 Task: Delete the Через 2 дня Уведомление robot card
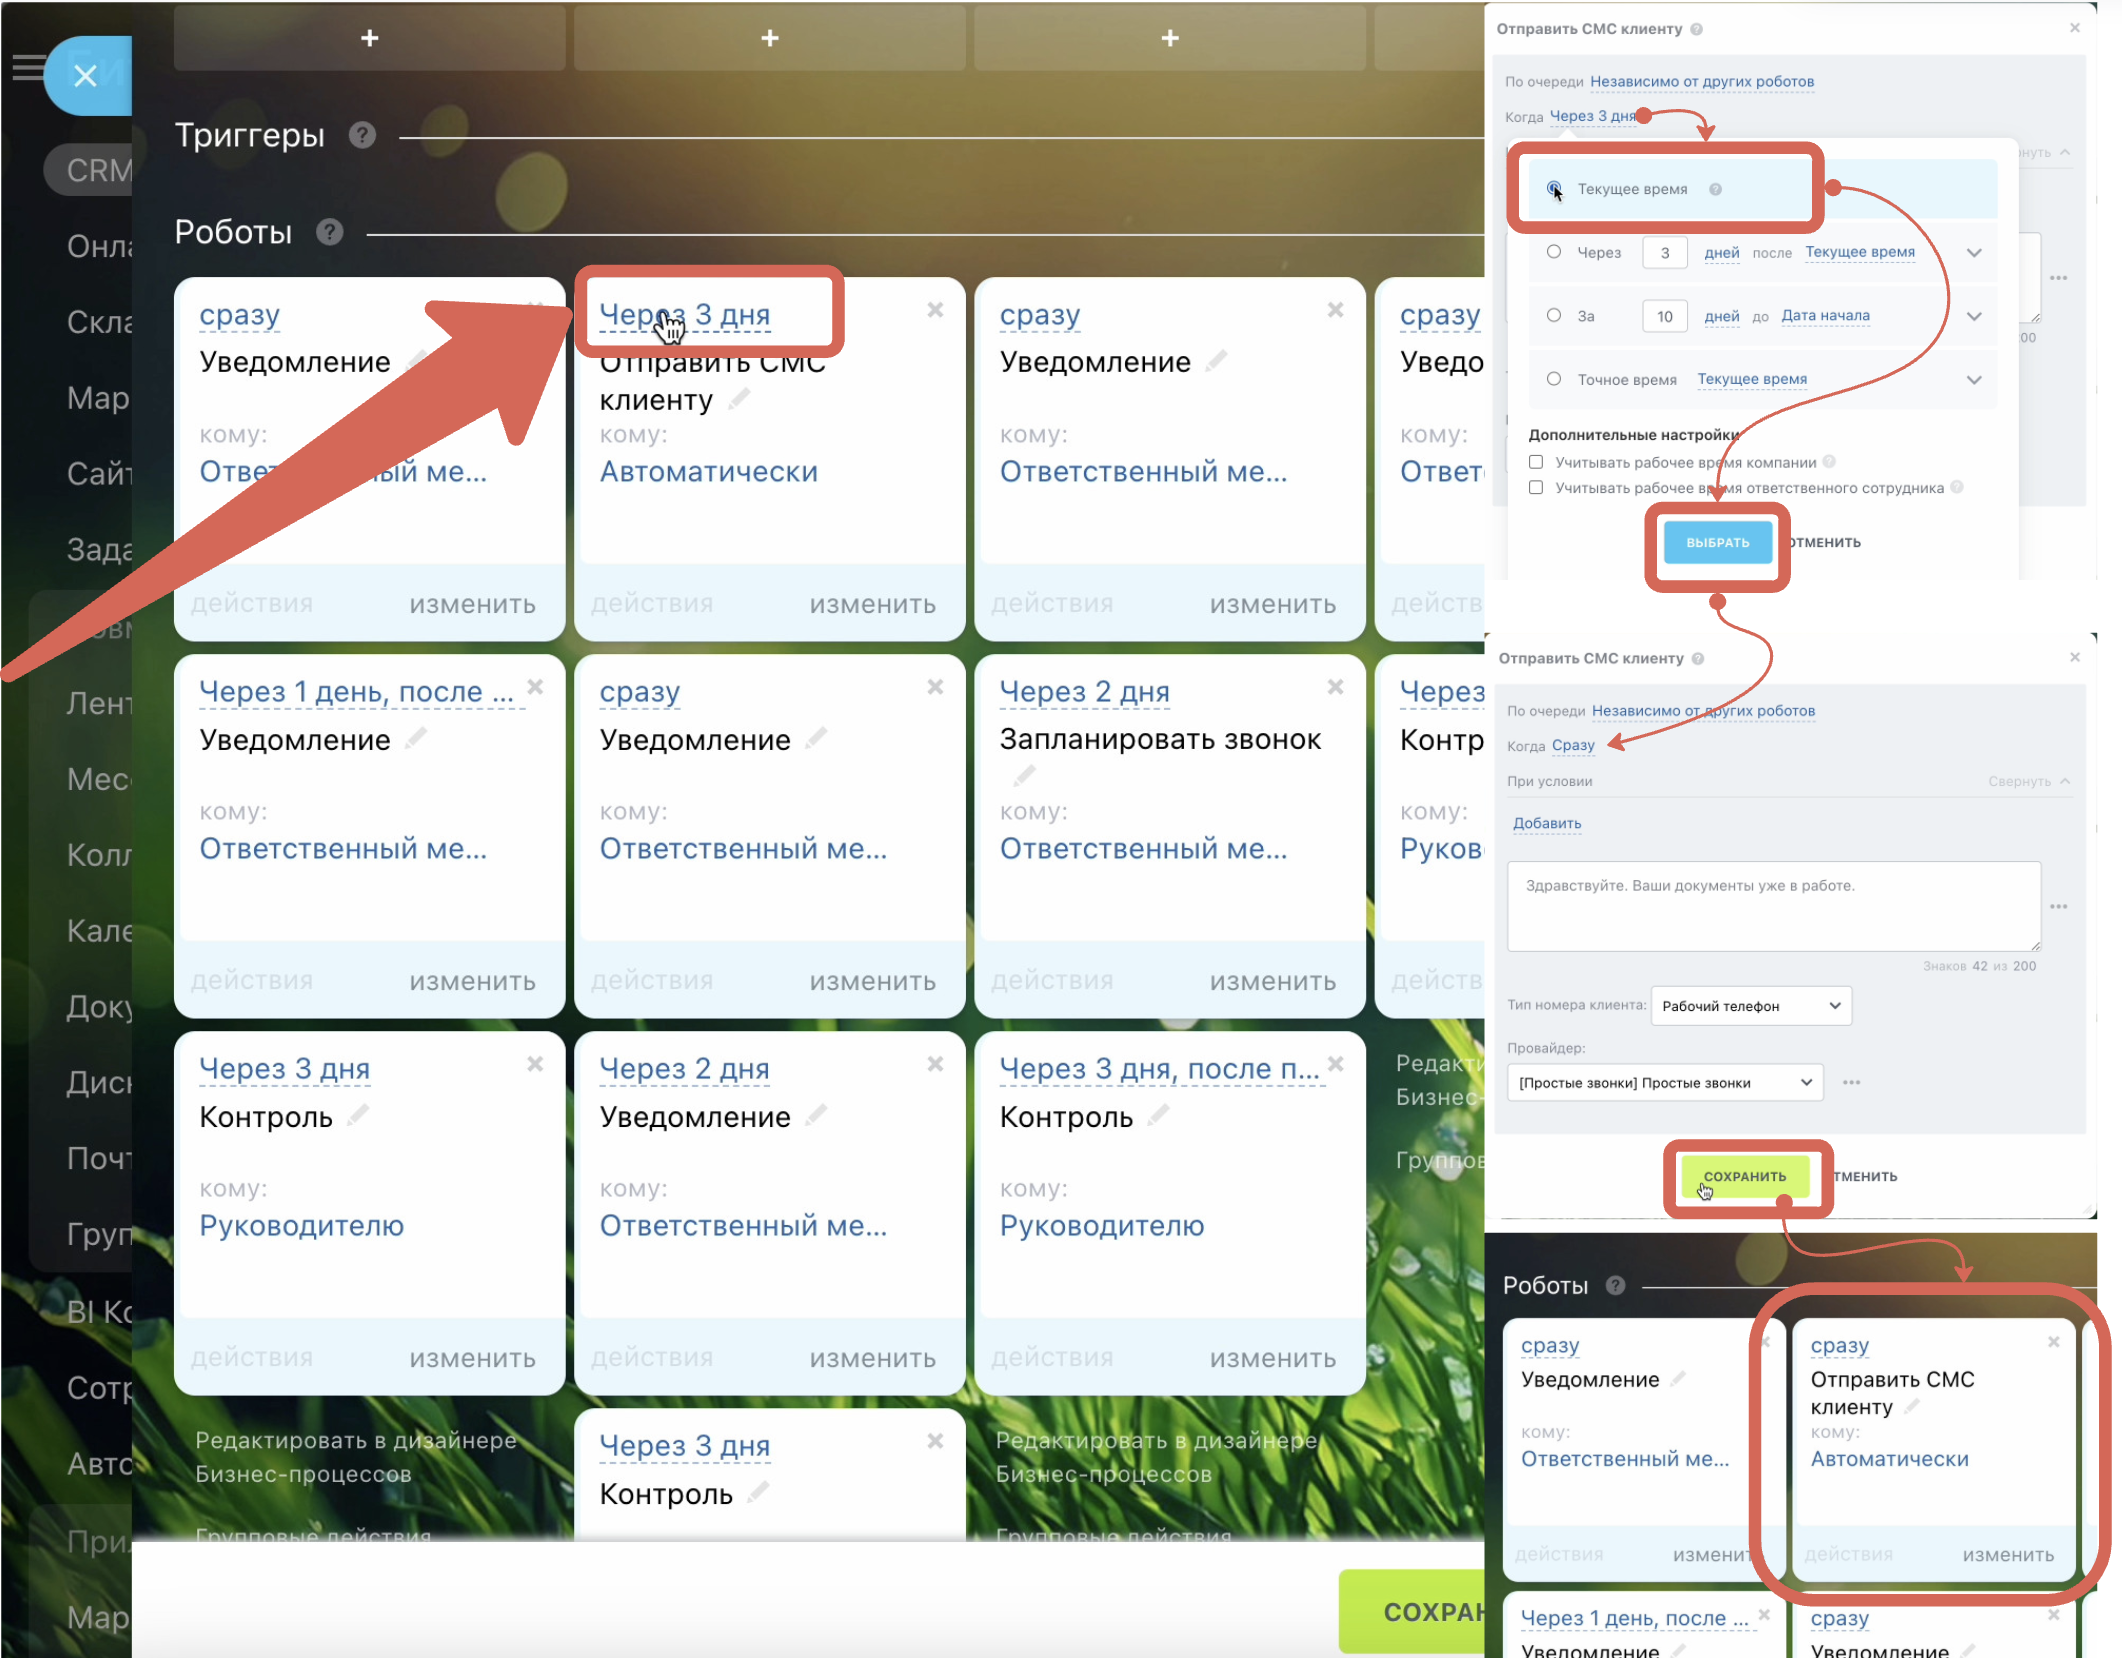pos(935,1064)
